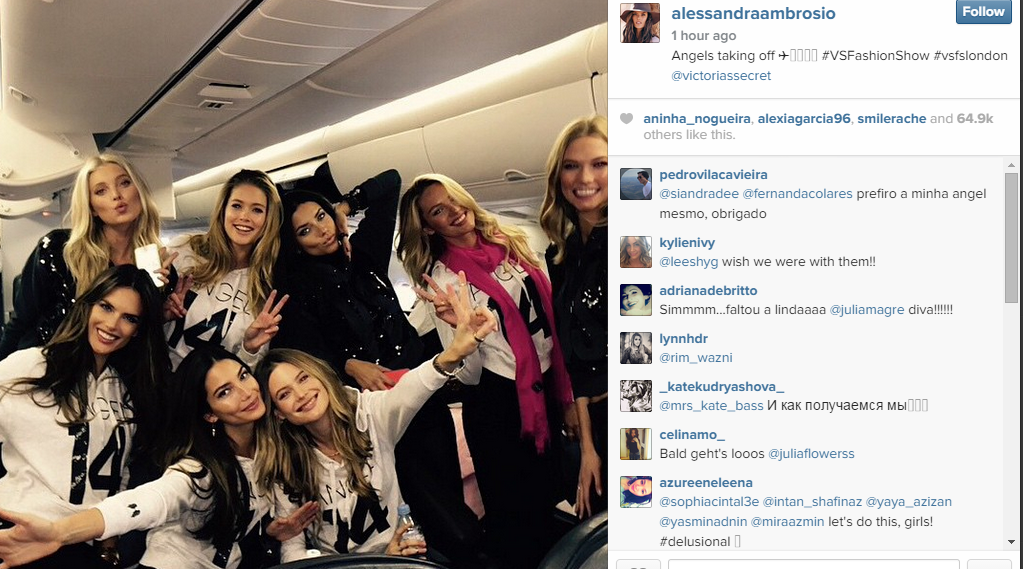Click the @siandradee mention link
1023x569 pixels.
pos(699,194)
